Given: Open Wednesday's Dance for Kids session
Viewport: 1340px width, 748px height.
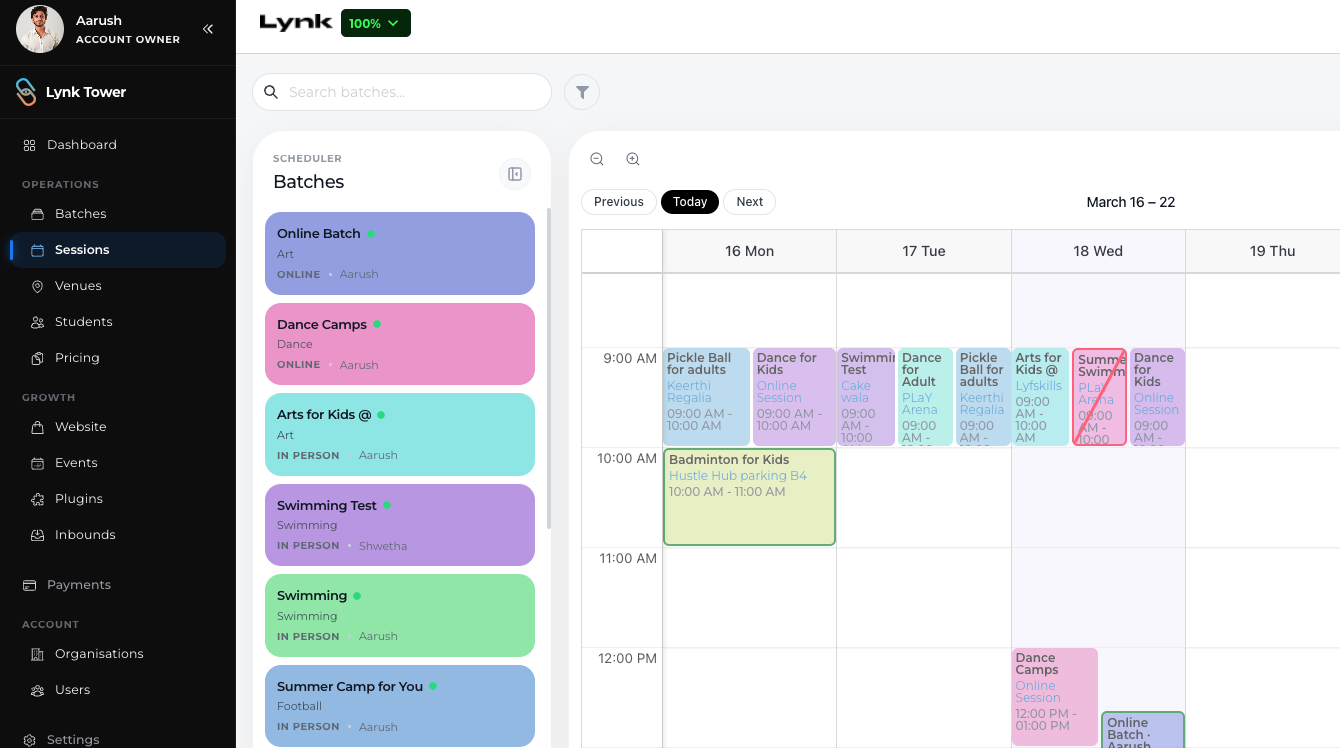Looking at the screenshot, I should [x=1157, y=397].
